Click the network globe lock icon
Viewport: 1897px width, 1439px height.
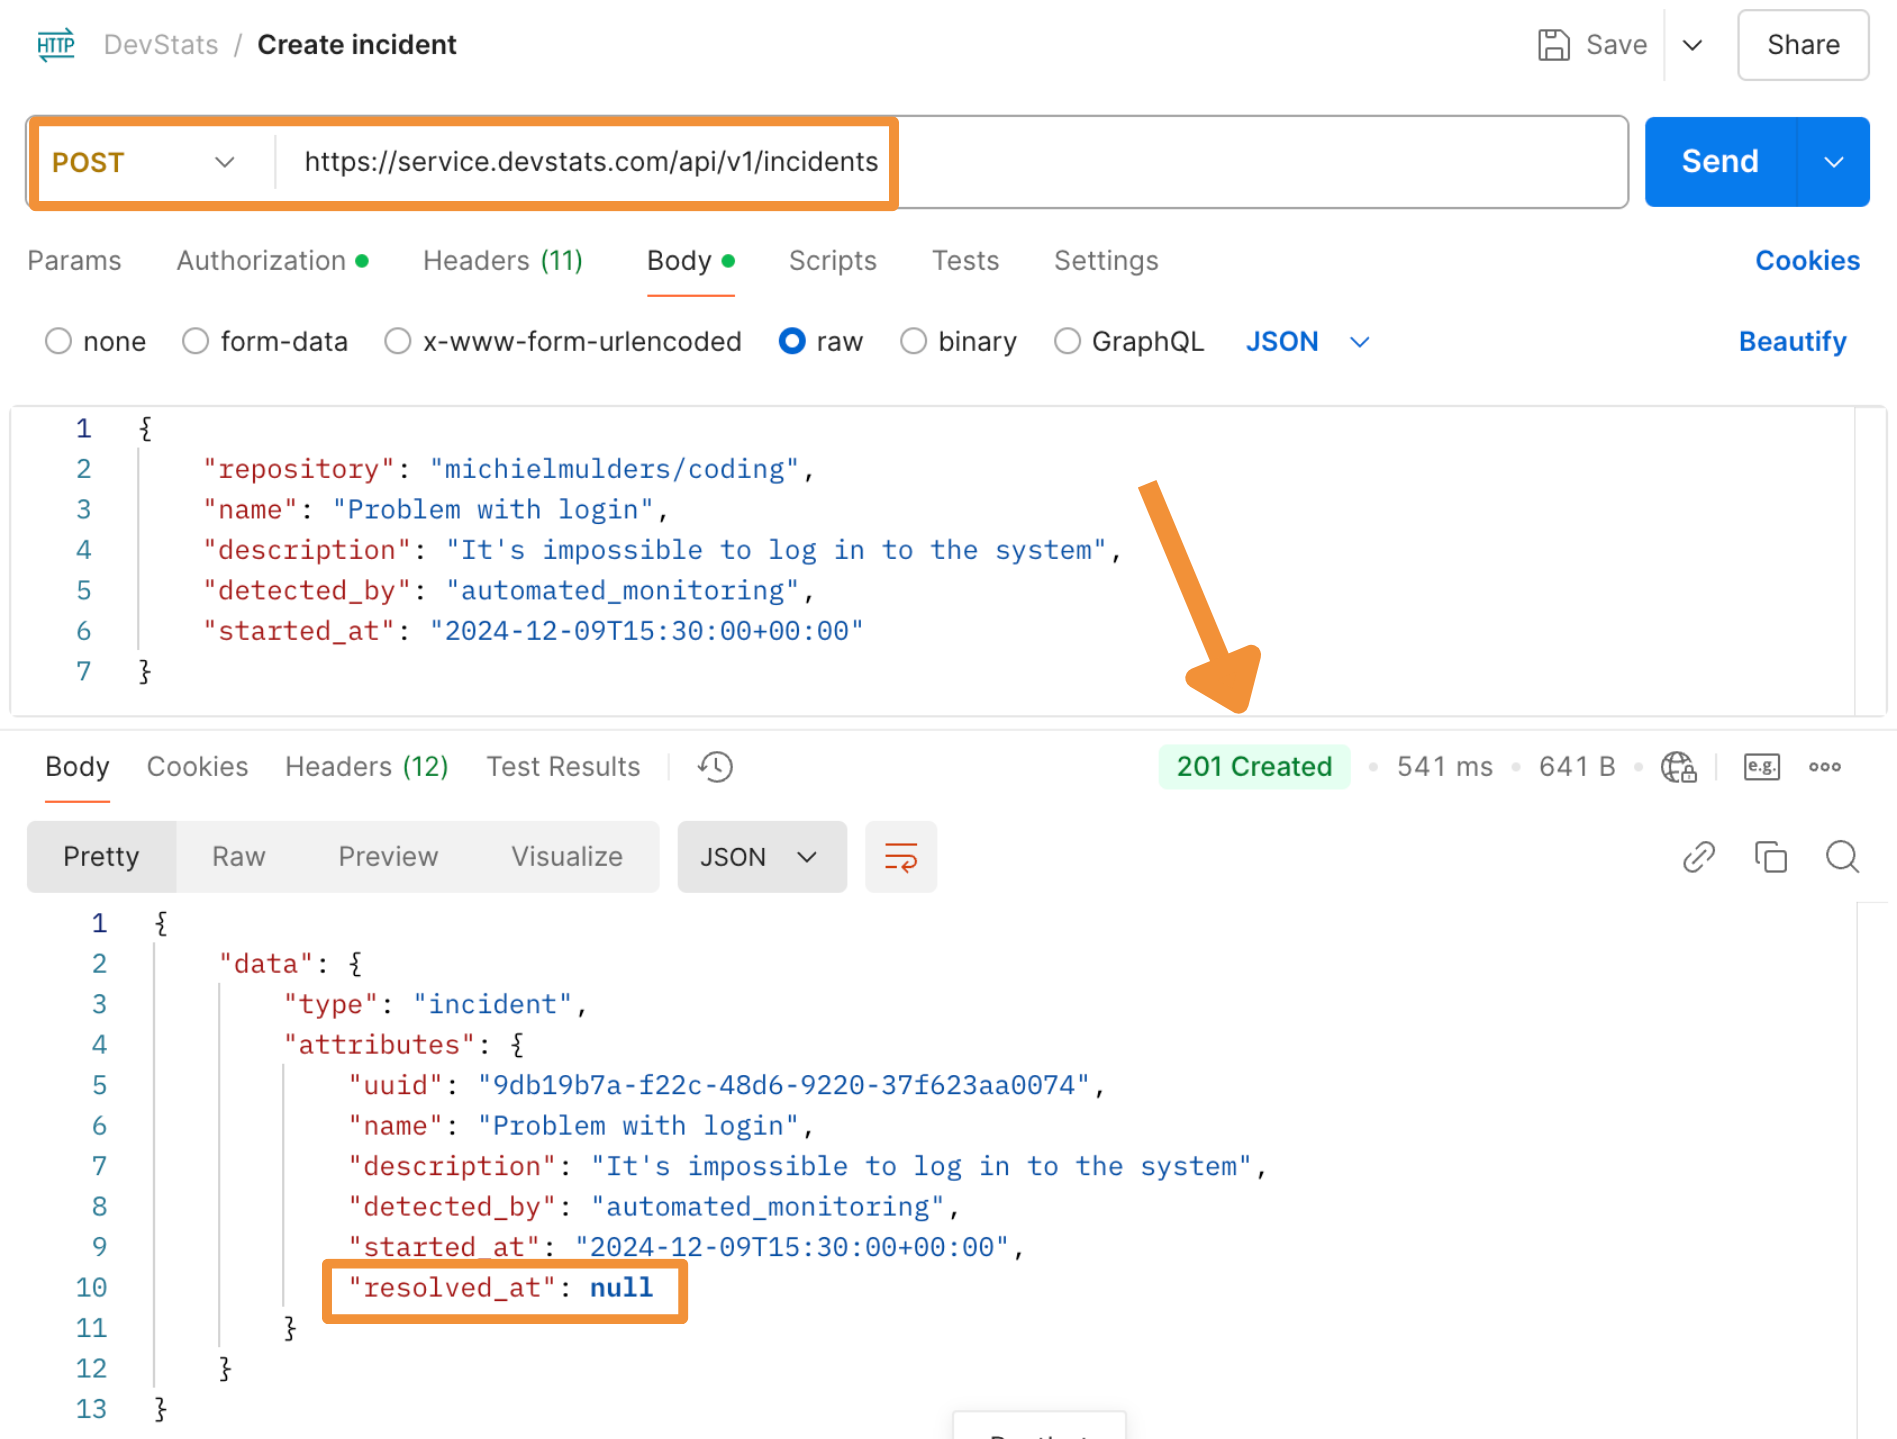pyautogui.click(x=1678, y=767)
